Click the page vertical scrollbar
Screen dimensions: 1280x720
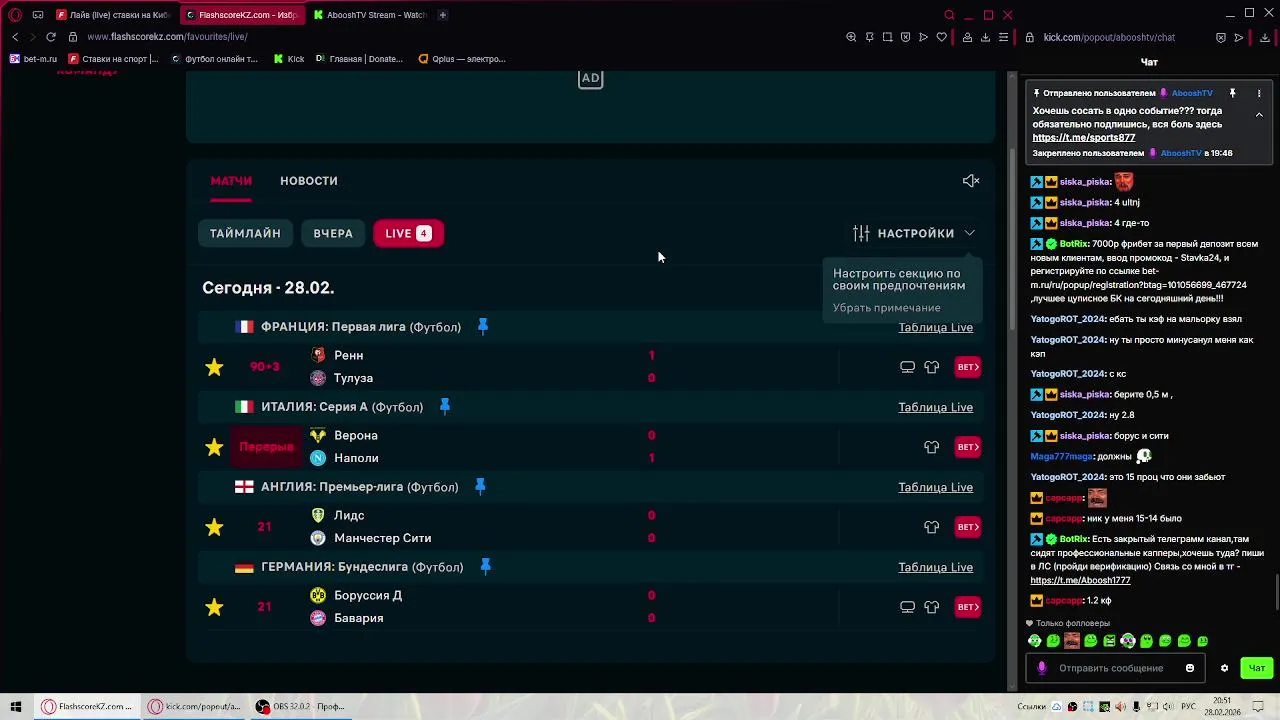tap(1012, 240)
